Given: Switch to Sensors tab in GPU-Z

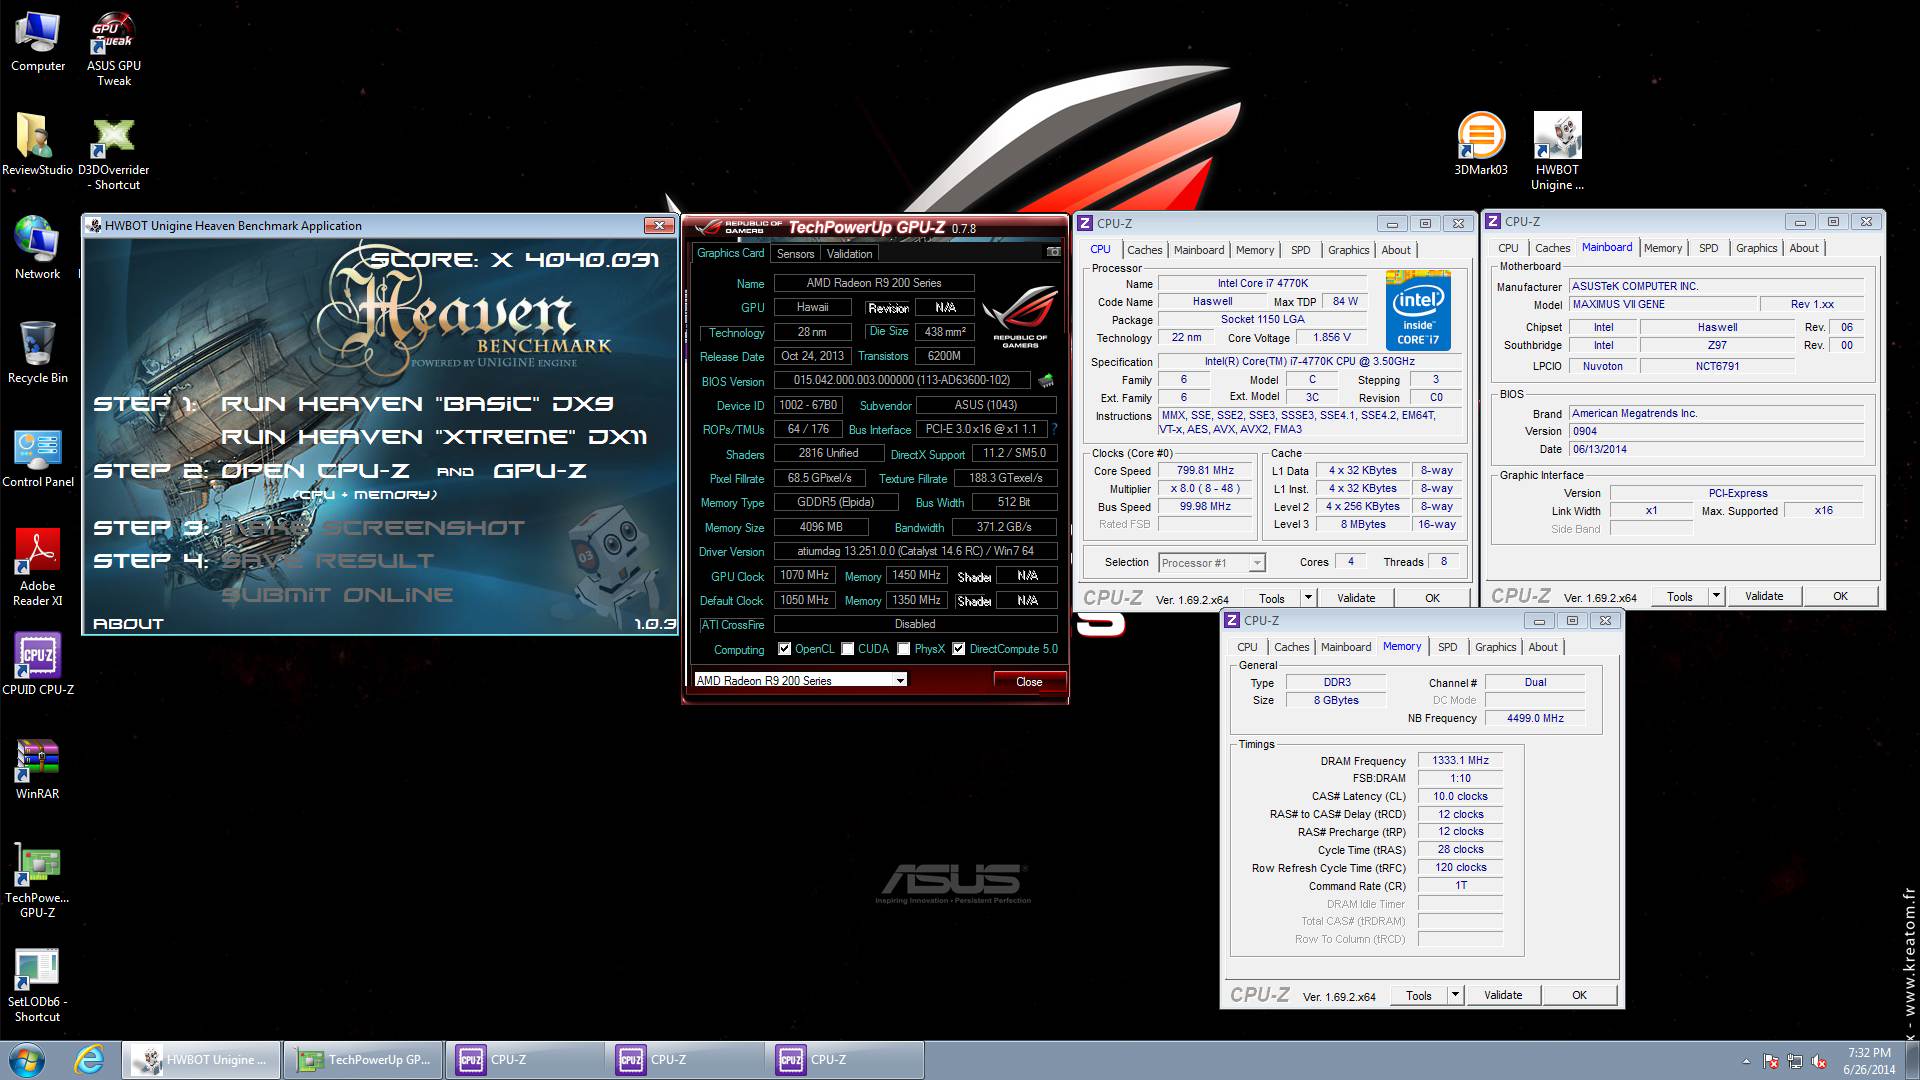Looking at the screenshot, I should pos(796,254).
